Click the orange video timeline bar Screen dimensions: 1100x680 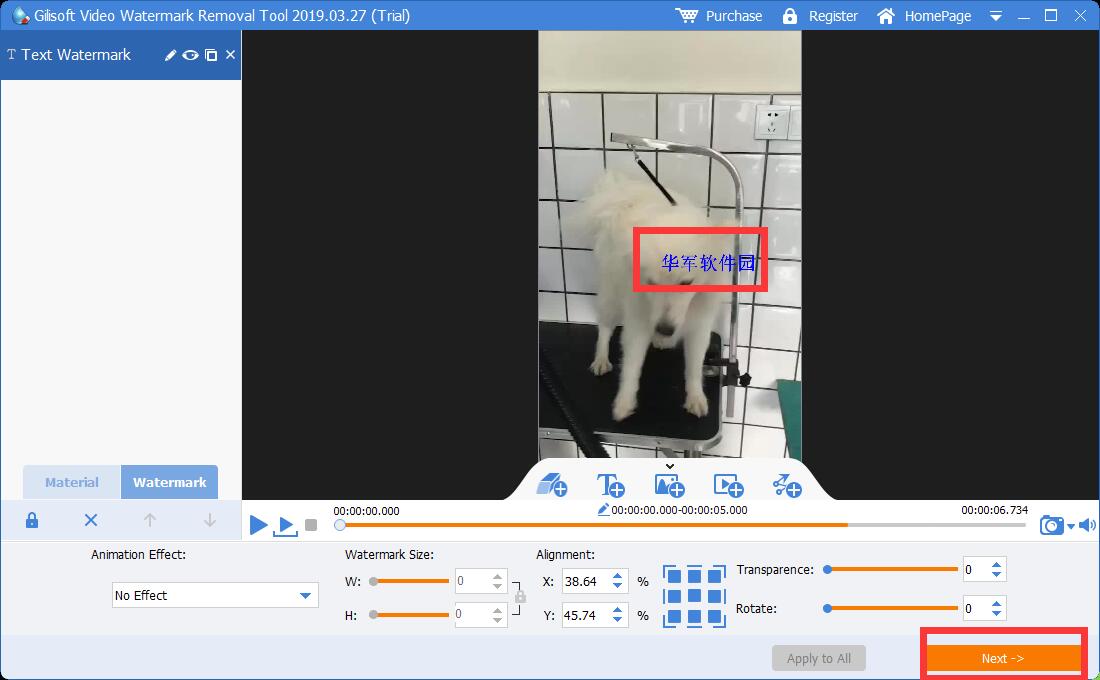(x=593, y=525)
